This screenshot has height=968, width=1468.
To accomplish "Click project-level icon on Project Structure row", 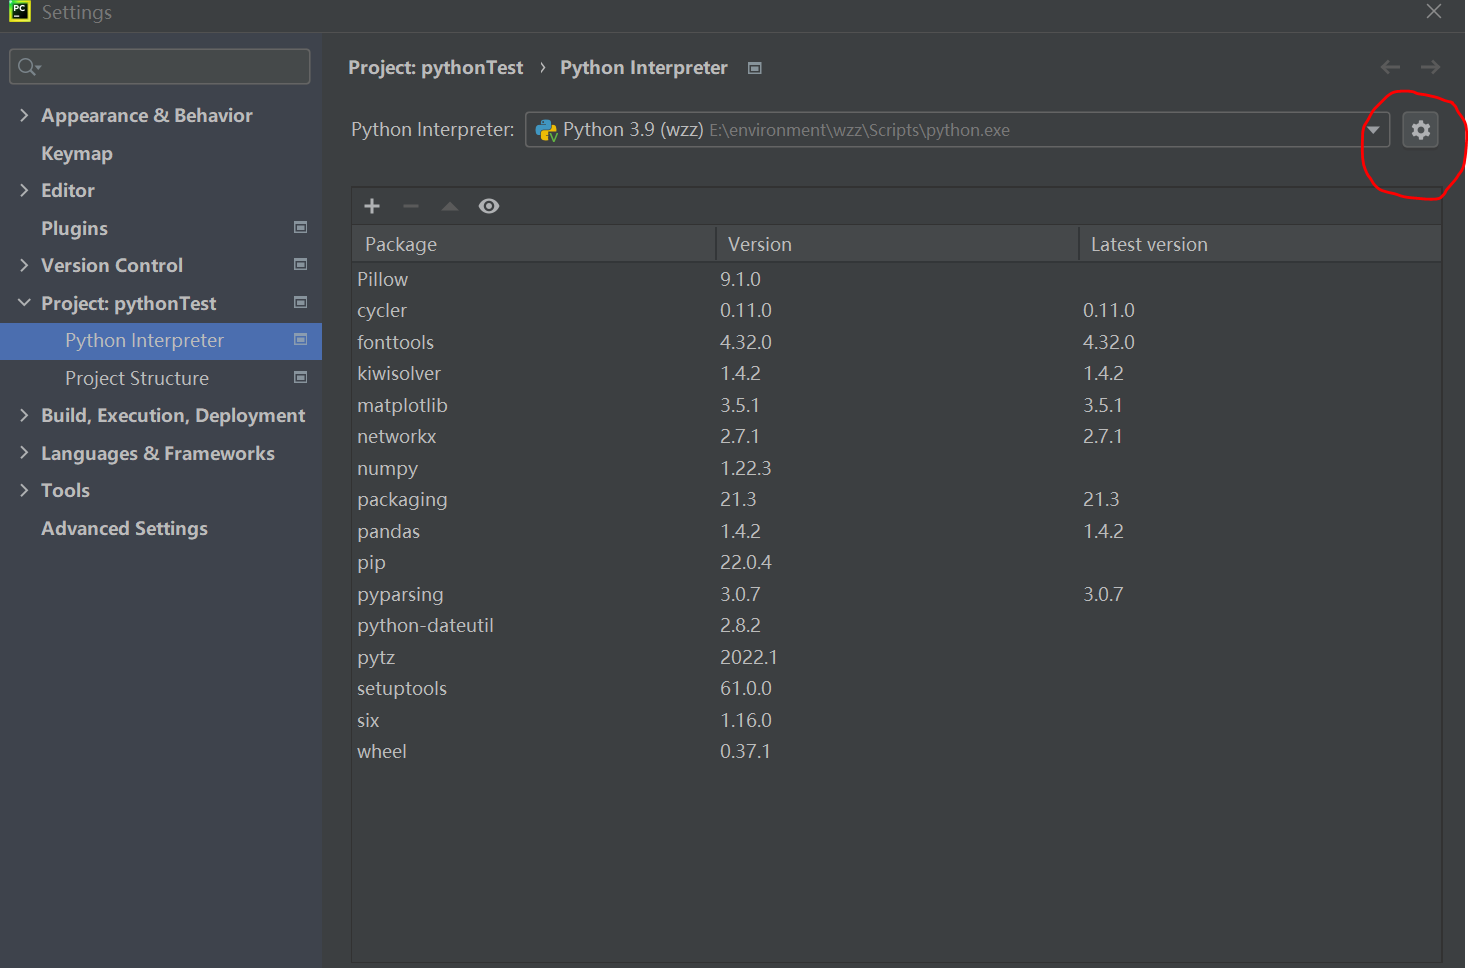I will tap(300, 377).
